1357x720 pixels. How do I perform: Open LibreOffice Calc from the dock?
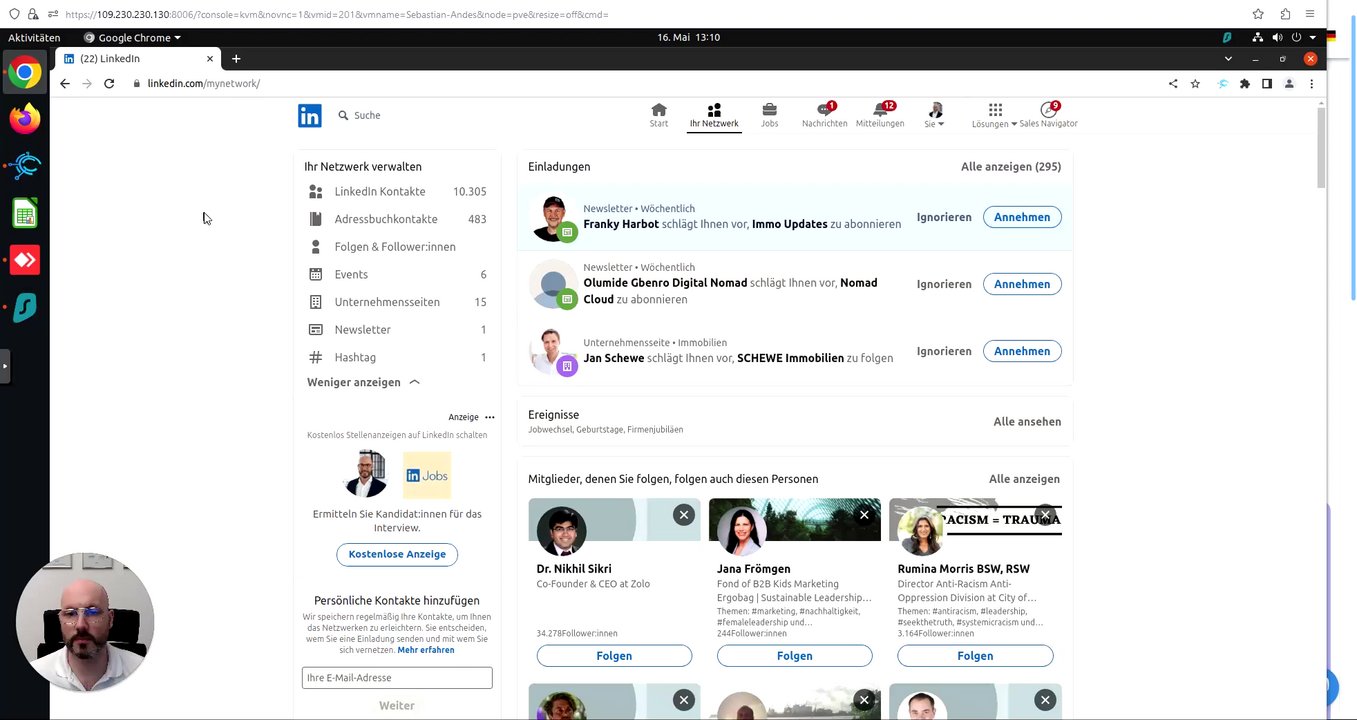[x=25, y=213]
